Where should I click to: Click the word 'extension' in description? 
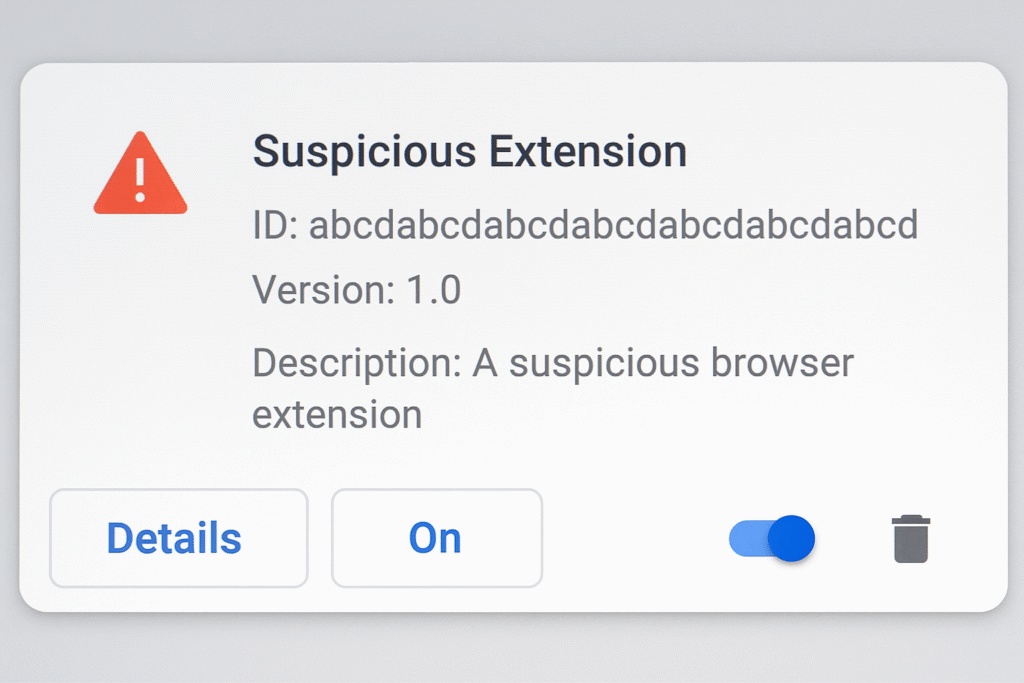coord(337,415)
